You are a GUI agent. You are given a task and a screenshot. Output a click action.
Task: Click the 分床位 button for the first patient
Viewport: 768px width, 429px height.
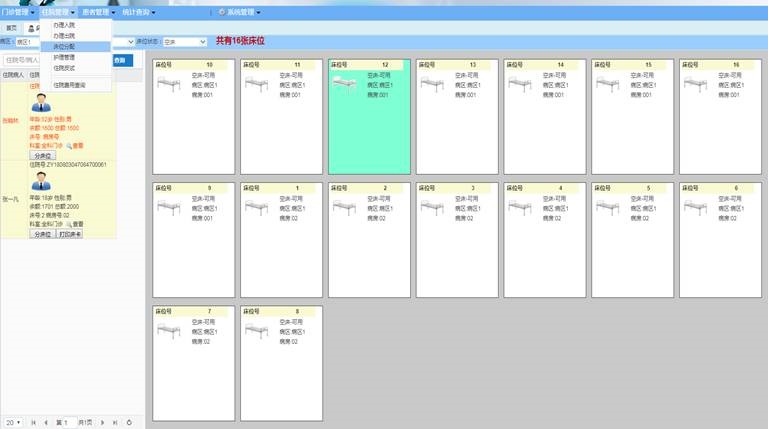pos(43,156)
